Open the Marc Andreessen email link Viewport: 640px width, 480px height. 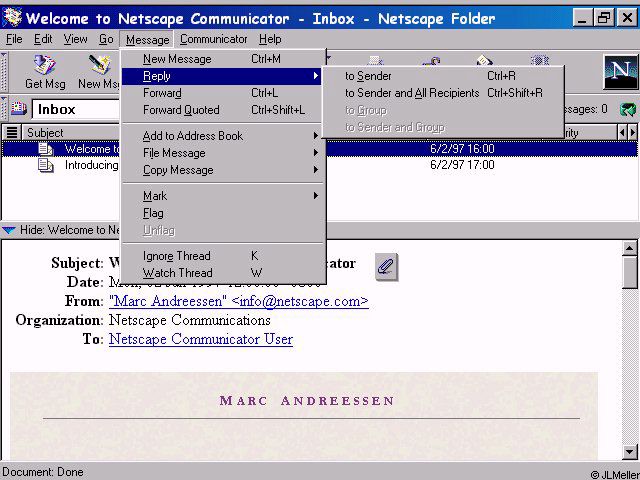point(239,301)
